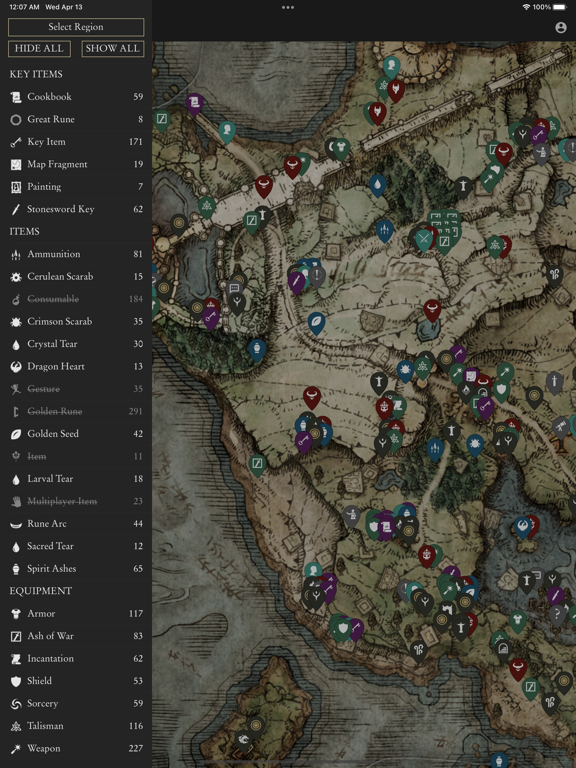The width and height of the screenshot is (576, 768).
Task: Click the Shield icon in sidebar
Action: coord(16,681)
